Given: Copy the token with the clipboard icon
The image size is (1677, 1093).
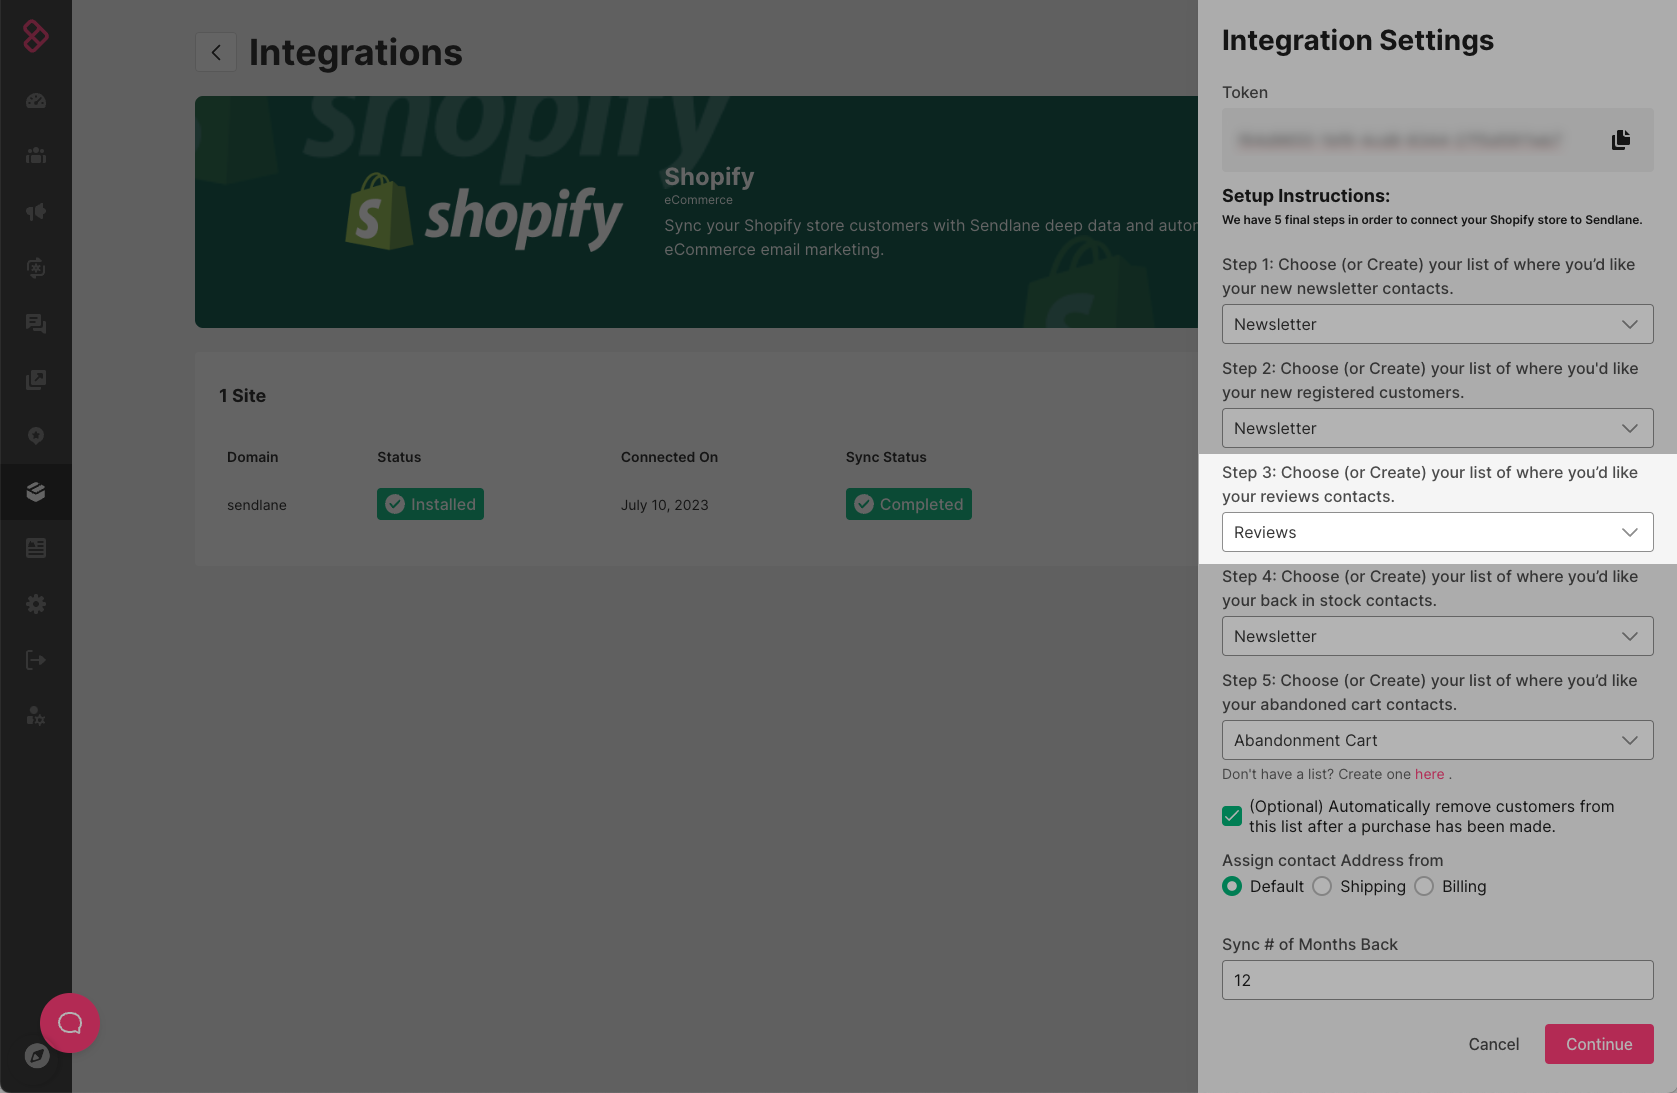Looking at the screenshot, I should tap(1620, 140).
